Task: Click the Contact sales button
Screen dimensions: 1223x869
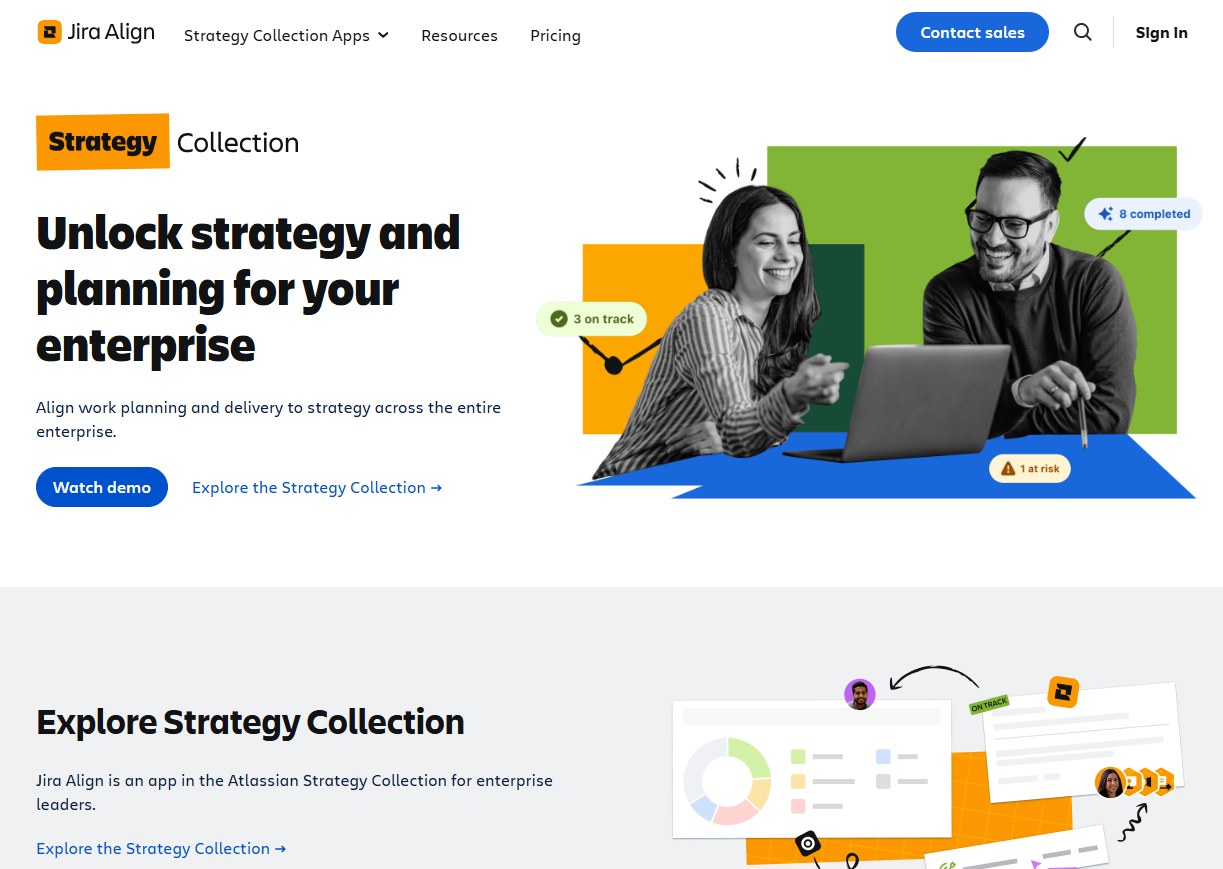Action: coord(972,32)
